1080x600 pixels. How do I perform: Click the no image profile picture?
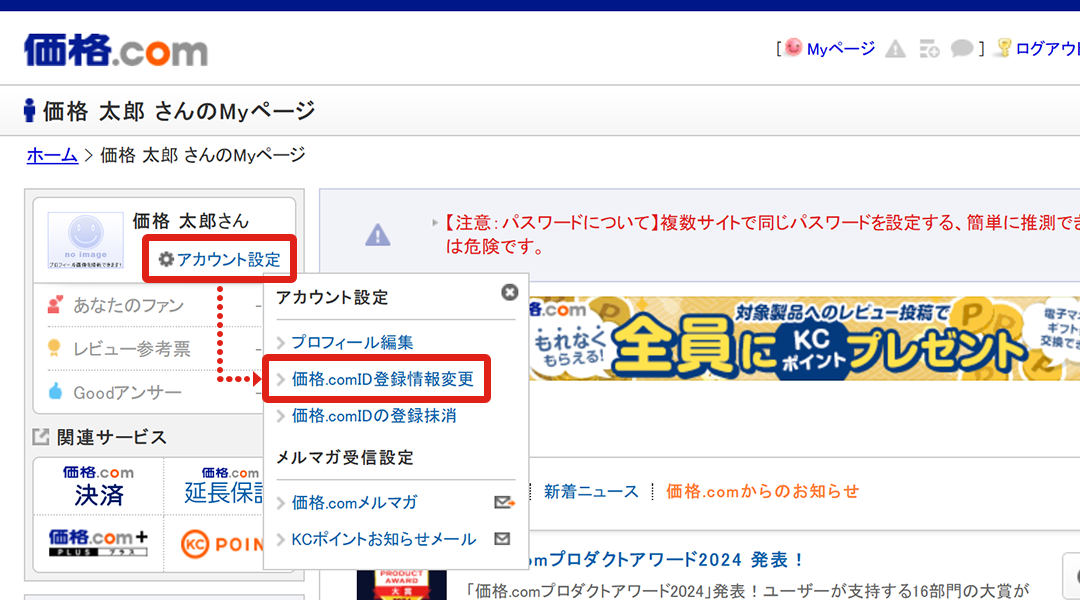[85, 240]
